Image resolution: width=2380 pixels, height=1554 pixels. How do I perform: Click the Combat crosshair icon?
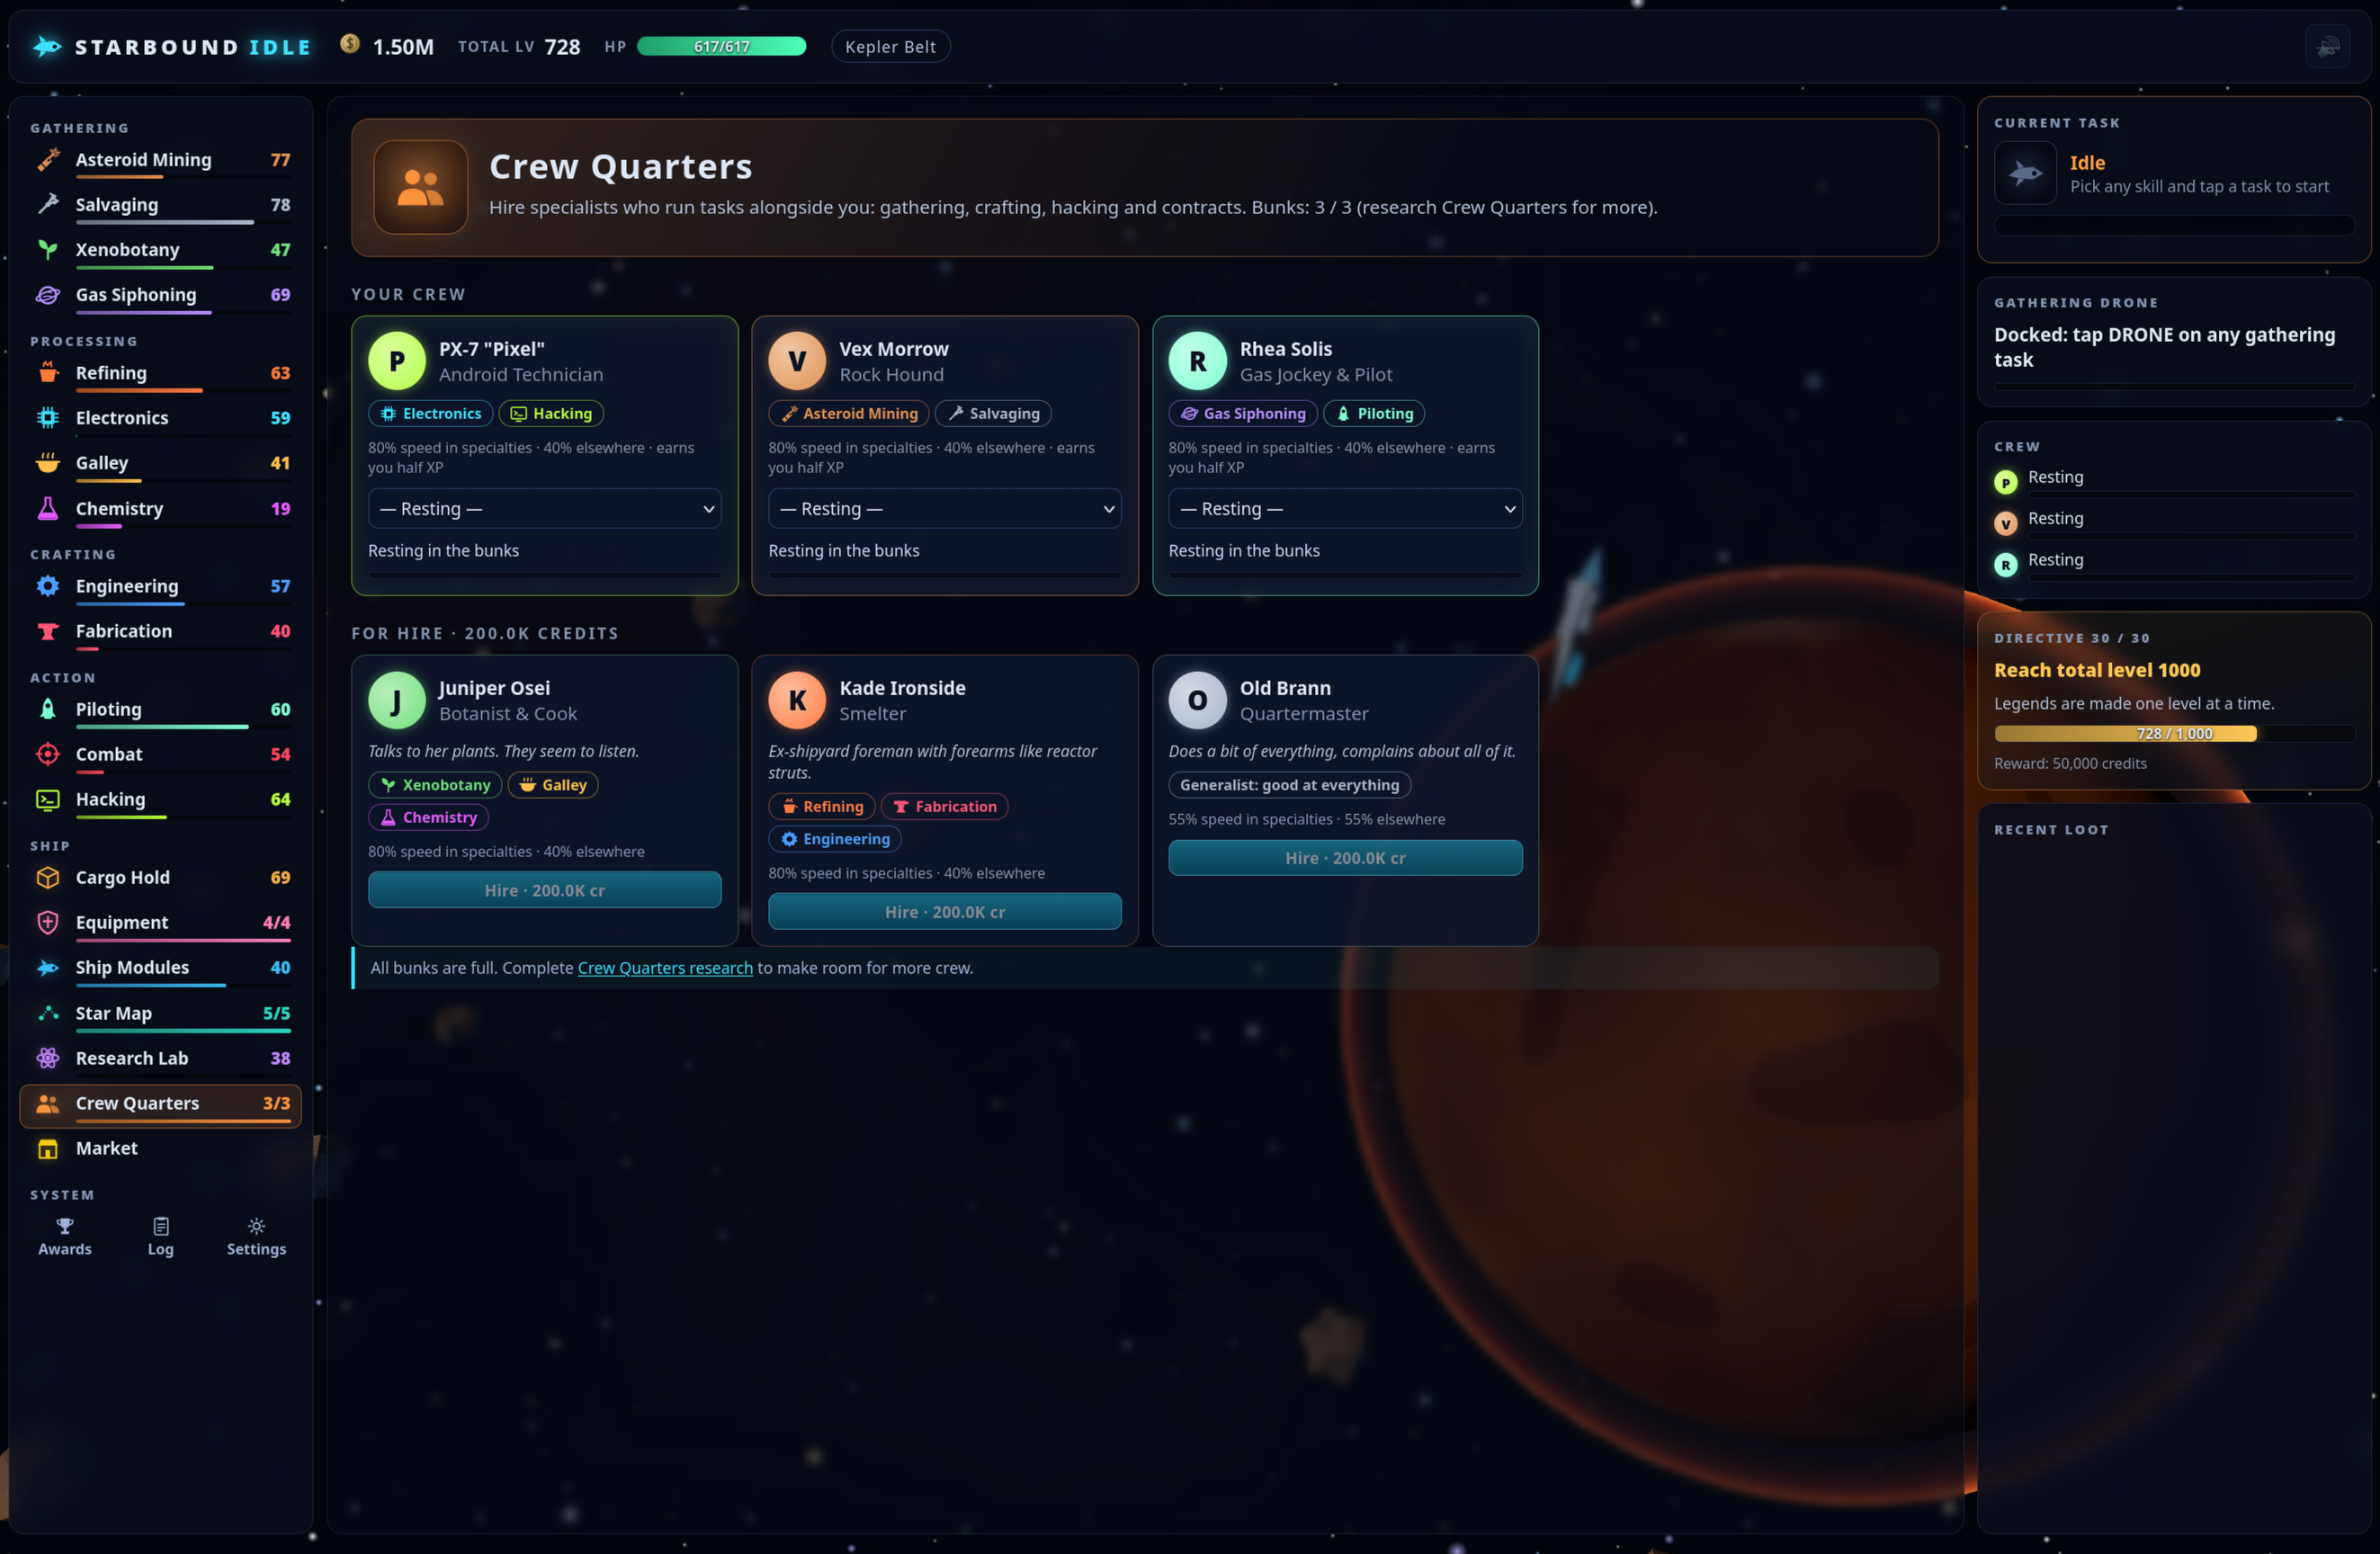tap(48, 754)
